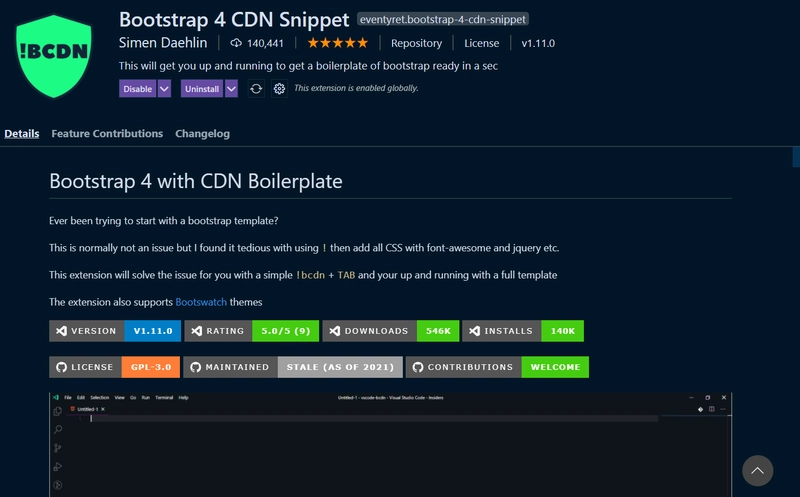800x497 pixels.
Task: Click the License GPL-3.0 badge
Action: click(x=114, y=367)
